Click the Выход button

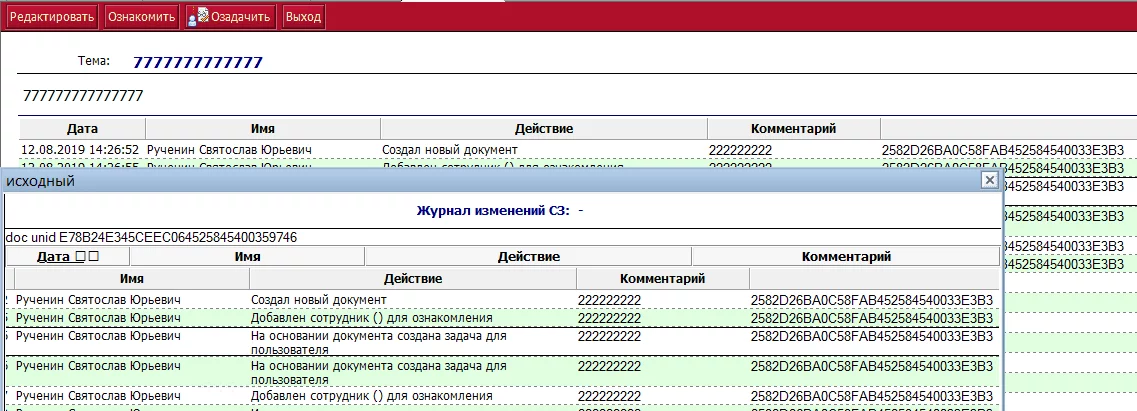tap(303, 17)
